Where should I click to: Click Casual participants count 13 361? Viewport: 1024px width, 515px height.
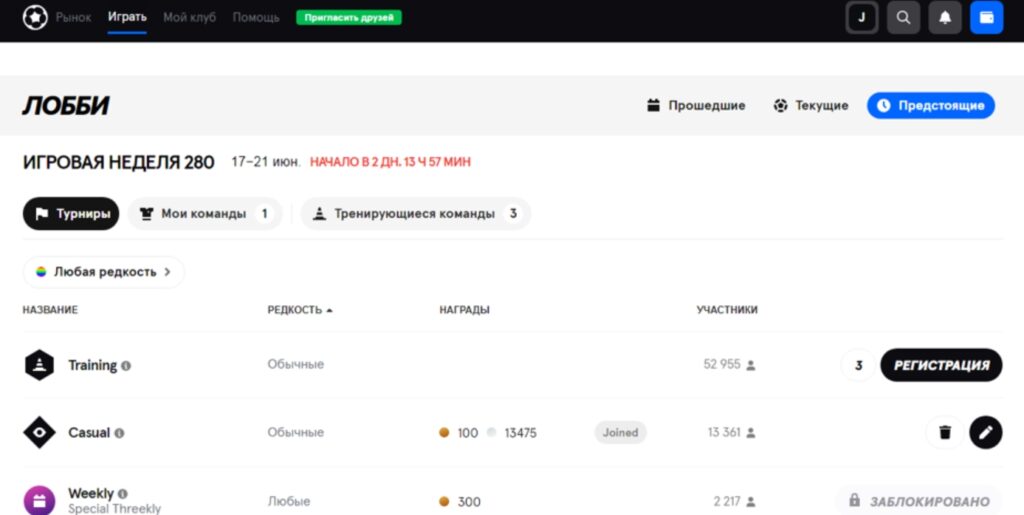[x=731, y=432]
